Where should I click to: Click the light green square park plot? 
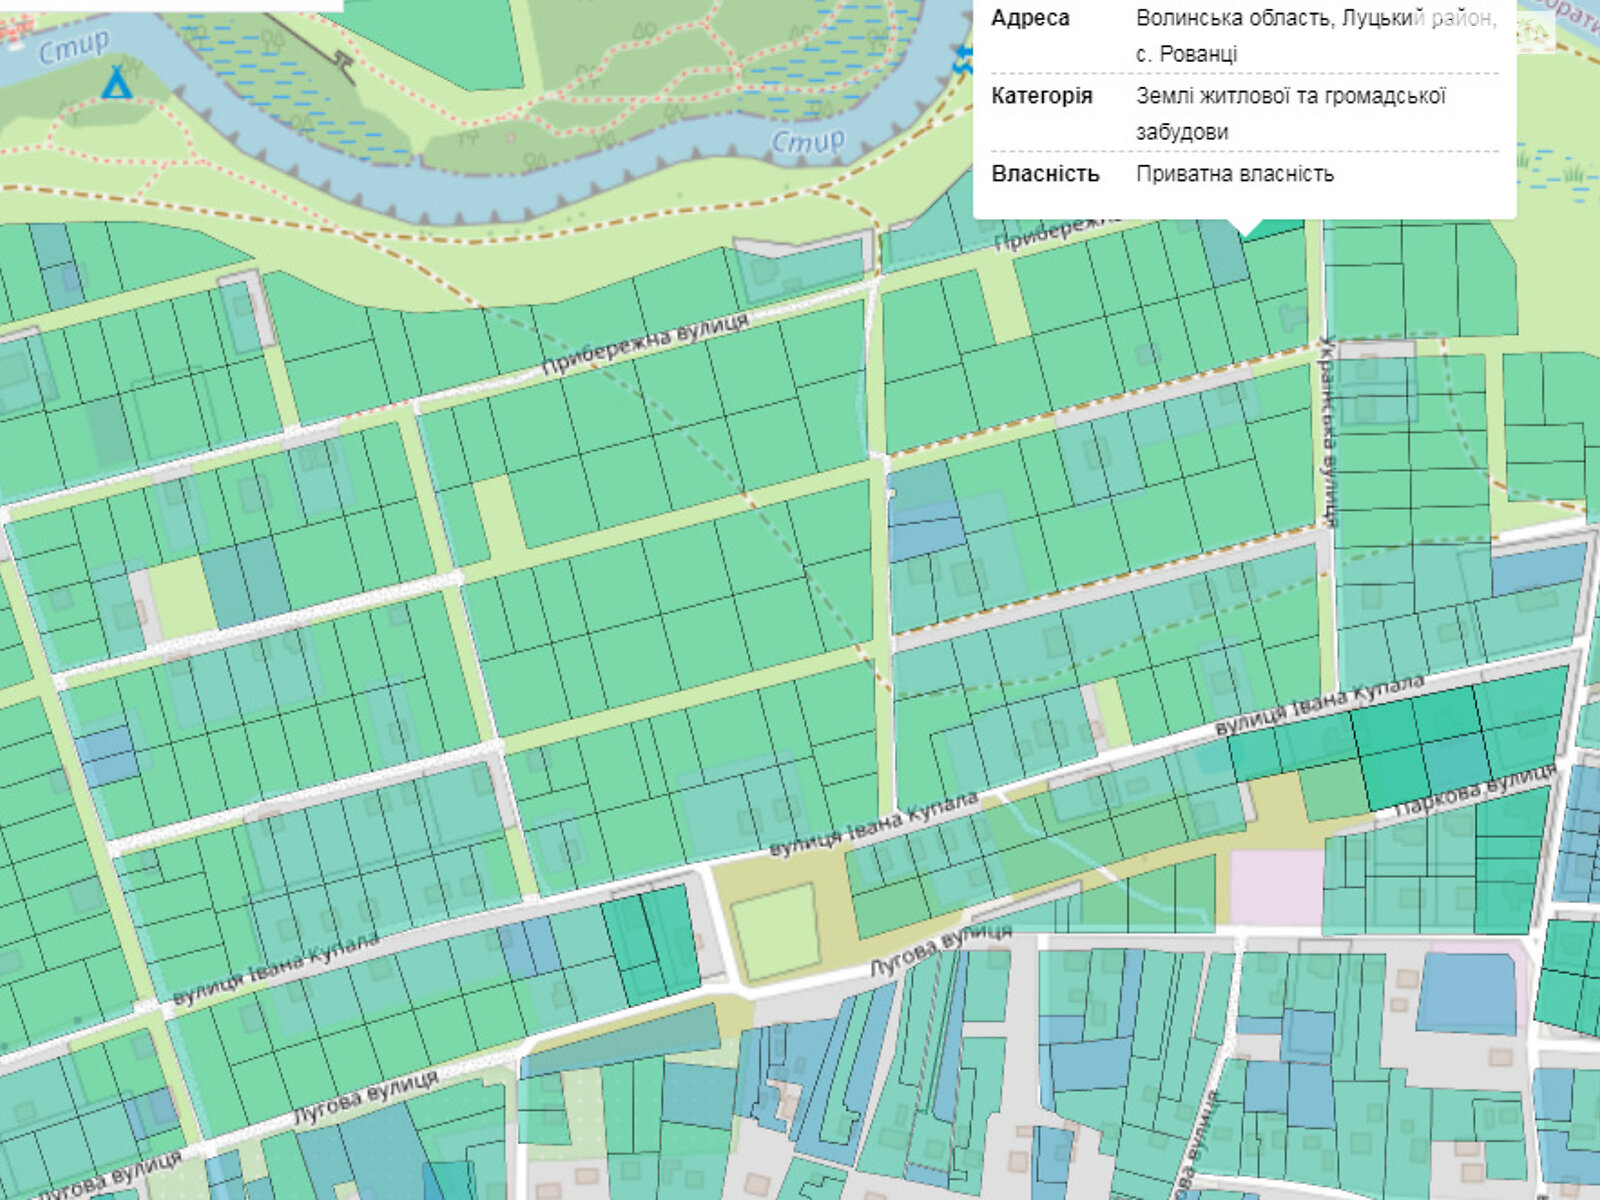(x=775, y=930)
